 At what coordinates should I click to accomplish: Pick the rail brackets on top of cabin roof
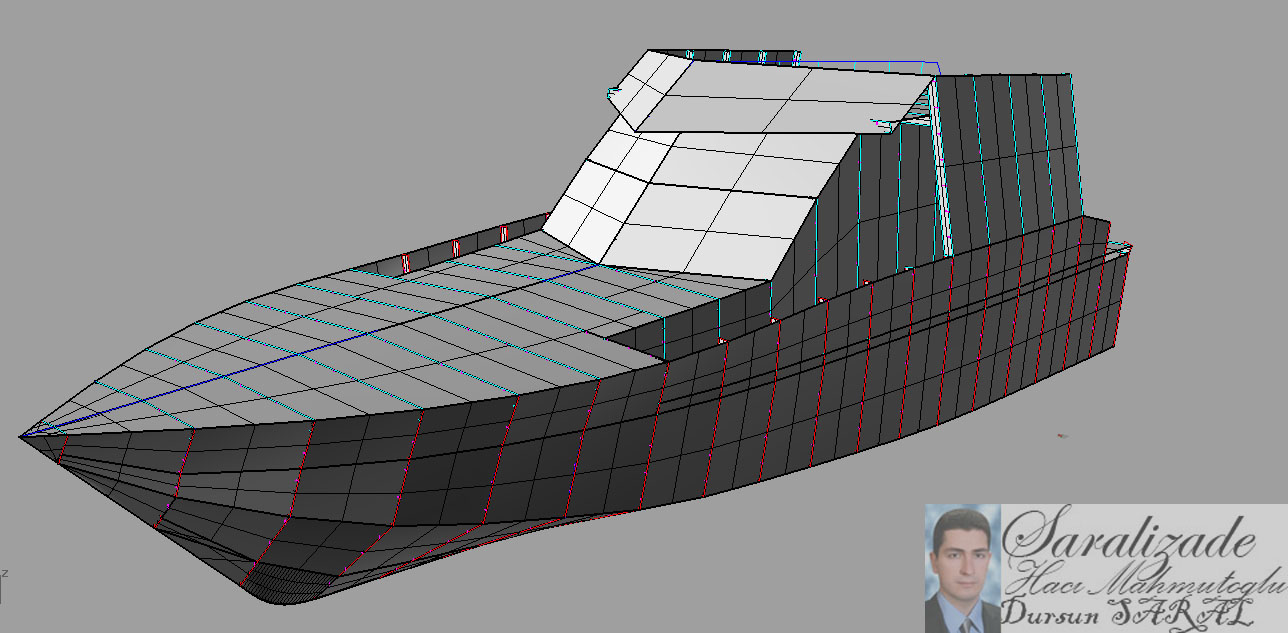745,56
